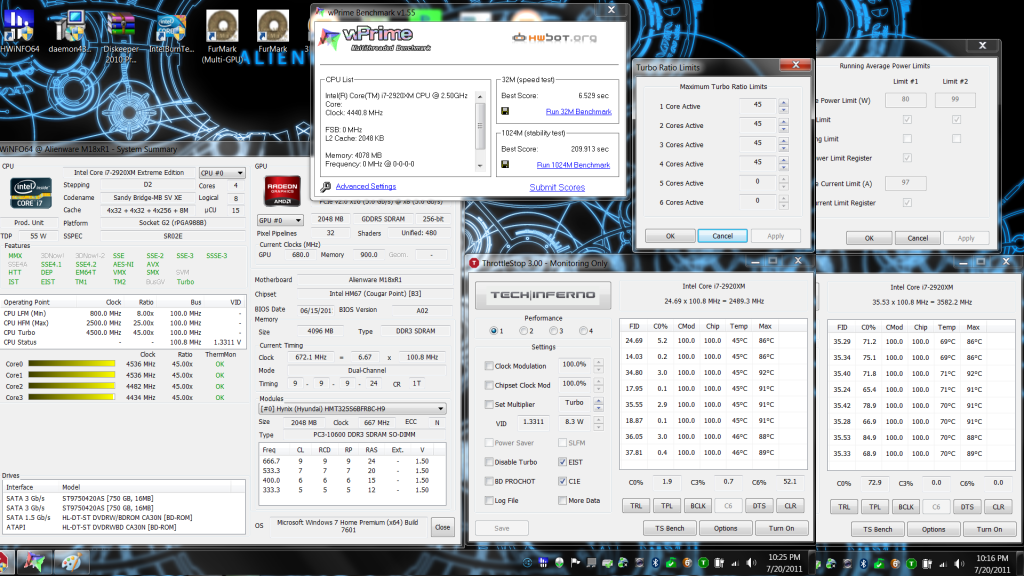Viewport: 1024px width, 576px height.
Task: Enable the BD PROCHOT checkbox
Action: [488, 481]
